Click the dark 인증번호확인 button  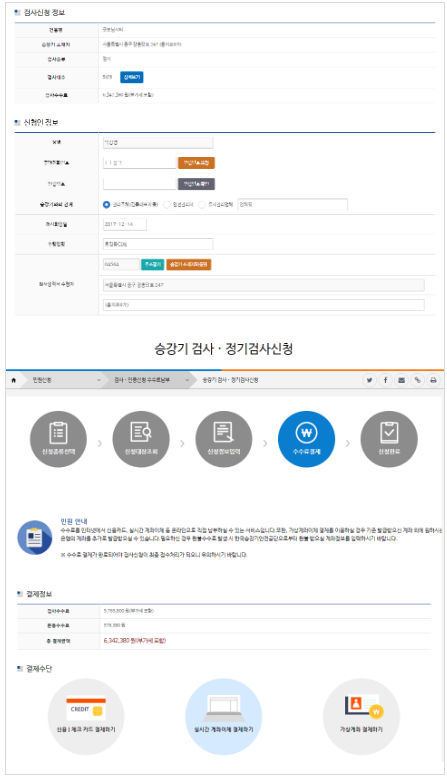click(x=196, y=184)
